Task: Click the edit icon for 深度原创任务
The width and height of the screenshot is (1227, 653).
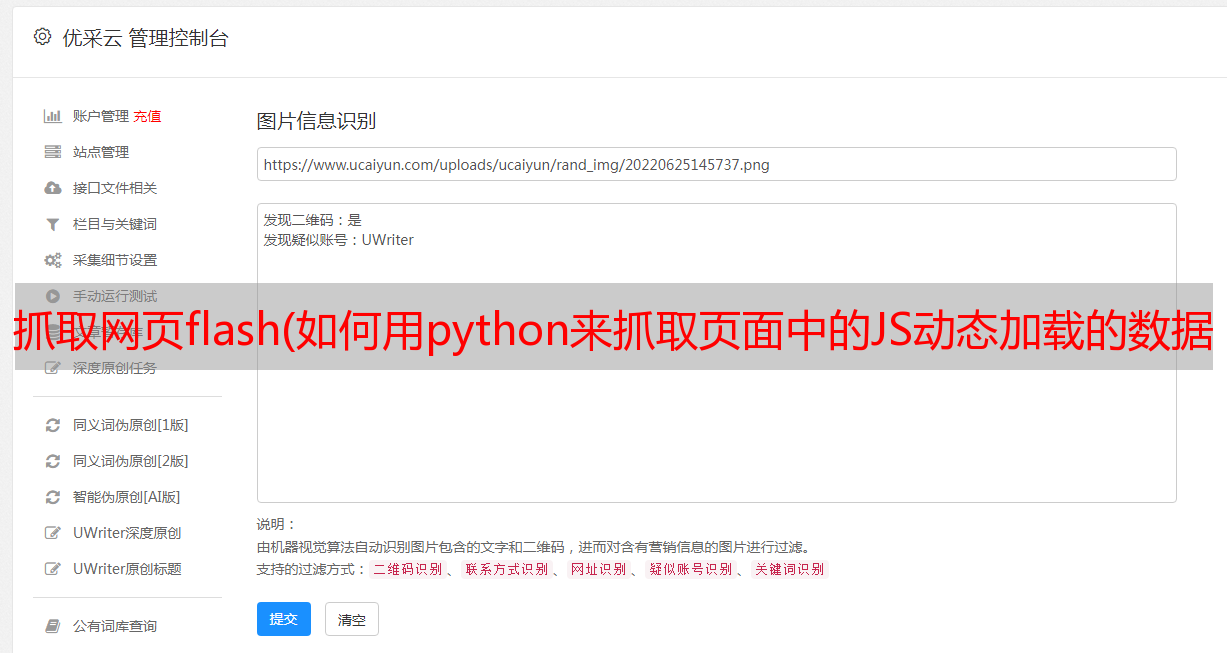Action: [53, 368]
